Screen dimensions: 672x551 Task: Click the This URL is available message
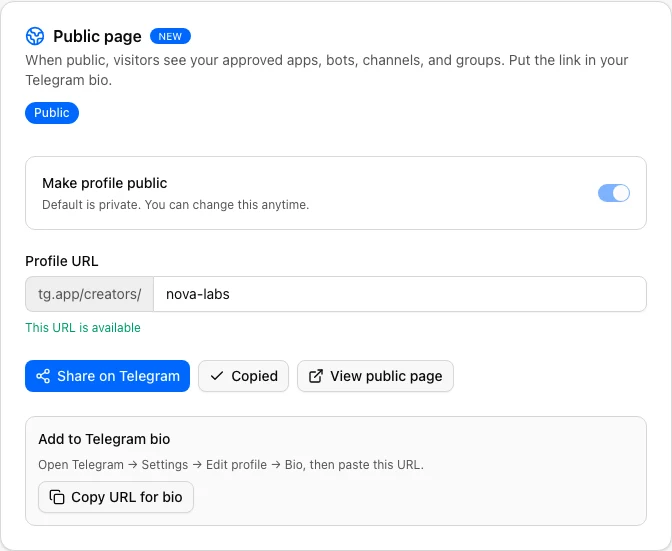point(83,328)
